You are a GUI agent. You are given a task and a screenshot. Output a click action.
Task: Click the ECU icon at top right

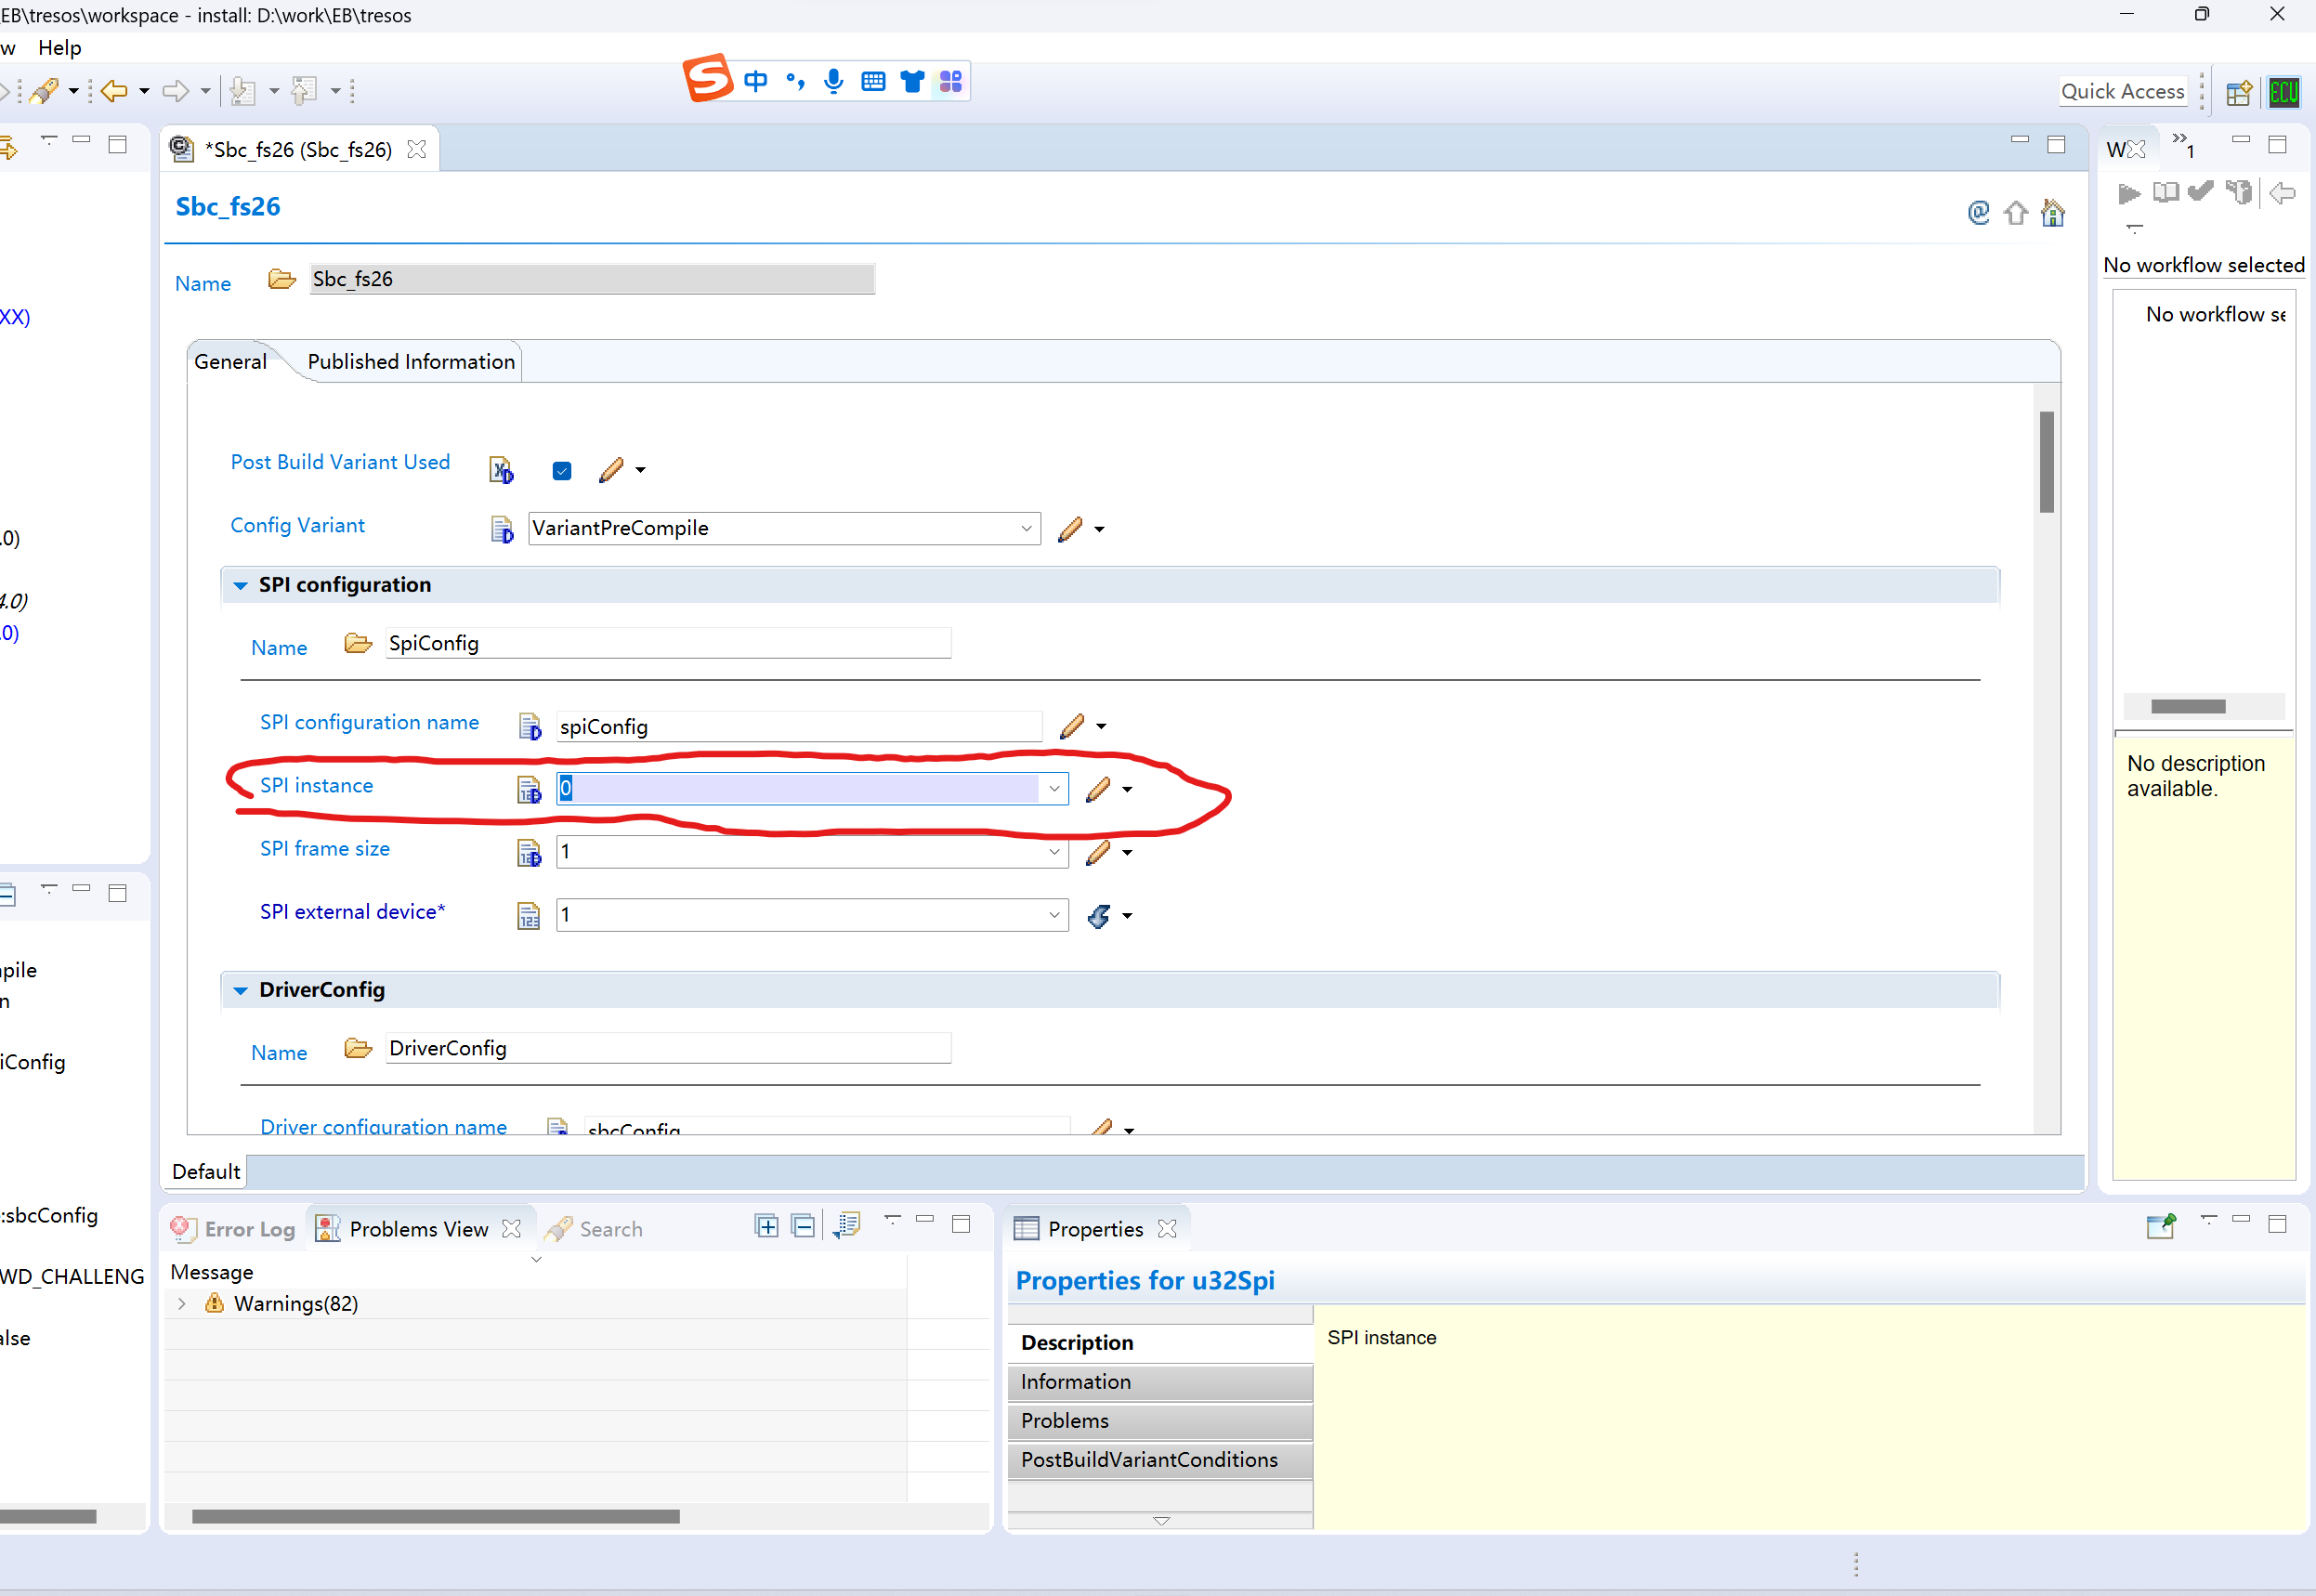coord(2284,91)
